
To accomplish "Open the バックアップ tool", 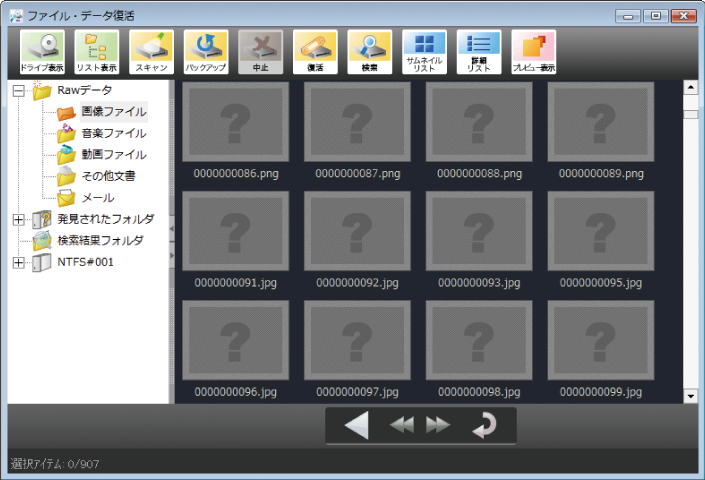I will point(205,52).
